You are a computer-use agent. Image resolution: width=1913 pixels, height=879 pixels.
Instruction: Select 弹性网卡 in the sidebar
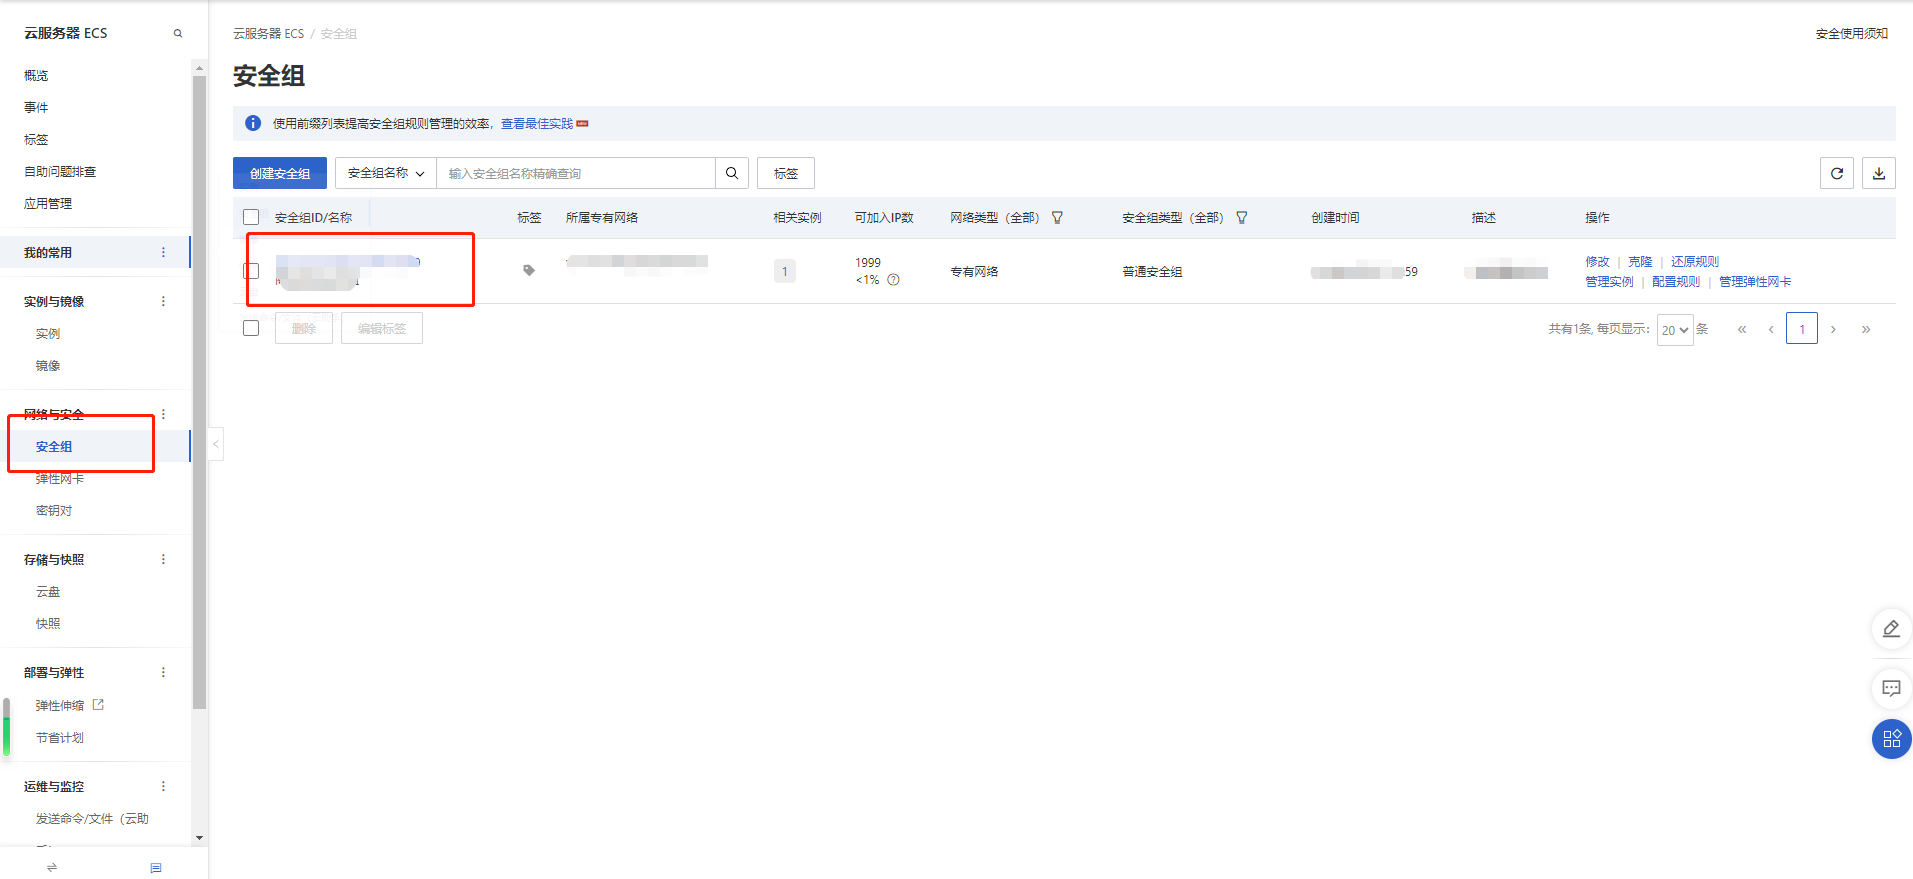[x=60, y=479]
